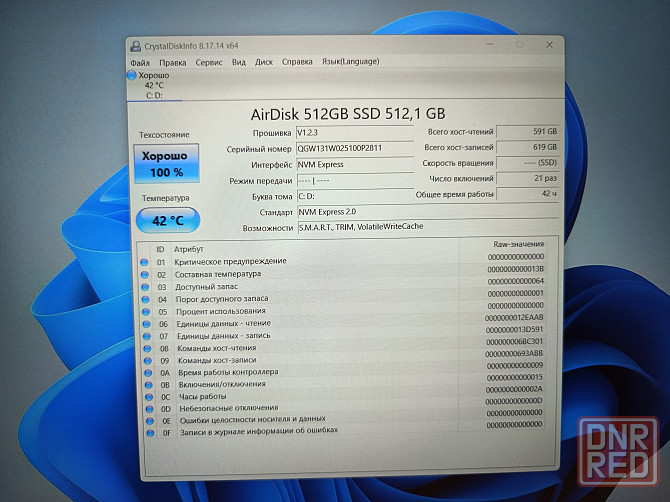Click raw value 00000006BC301

point(514,342)
